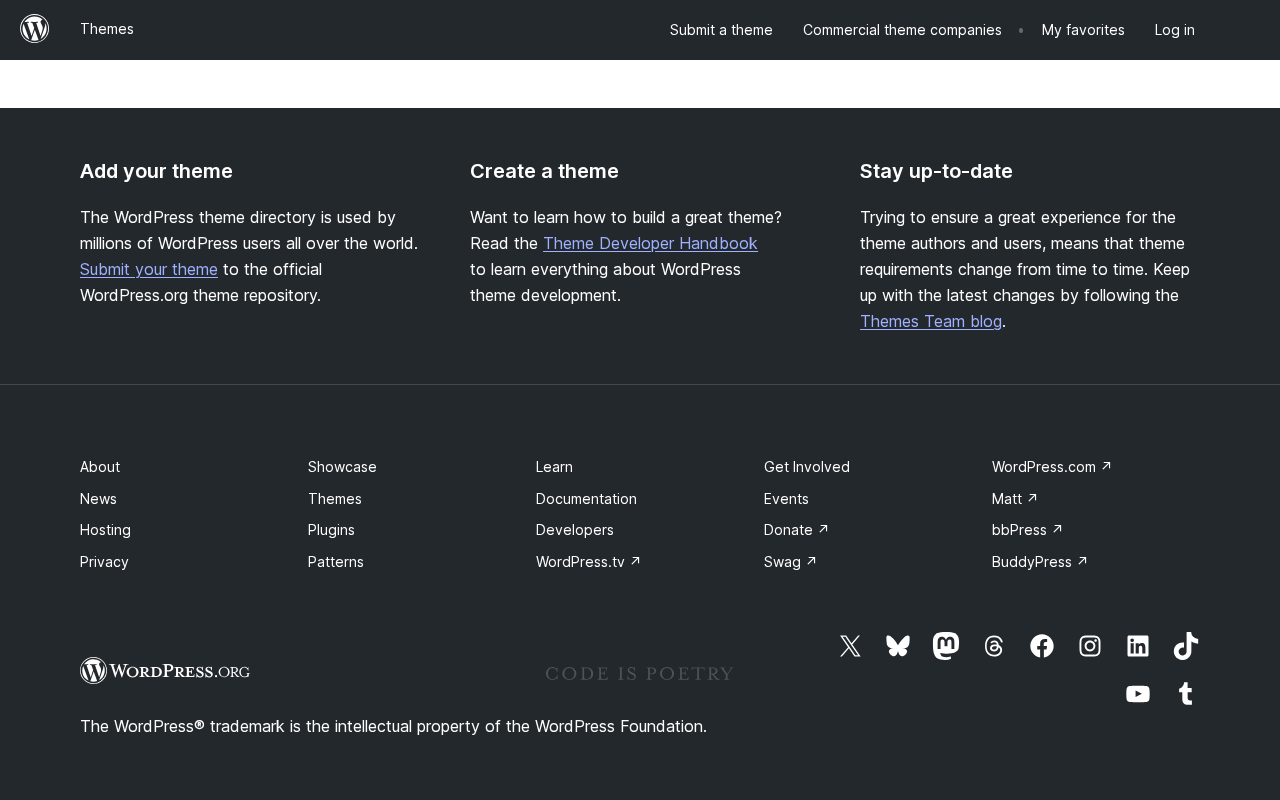Open the LinkedIn icon link

point(1138,646)
